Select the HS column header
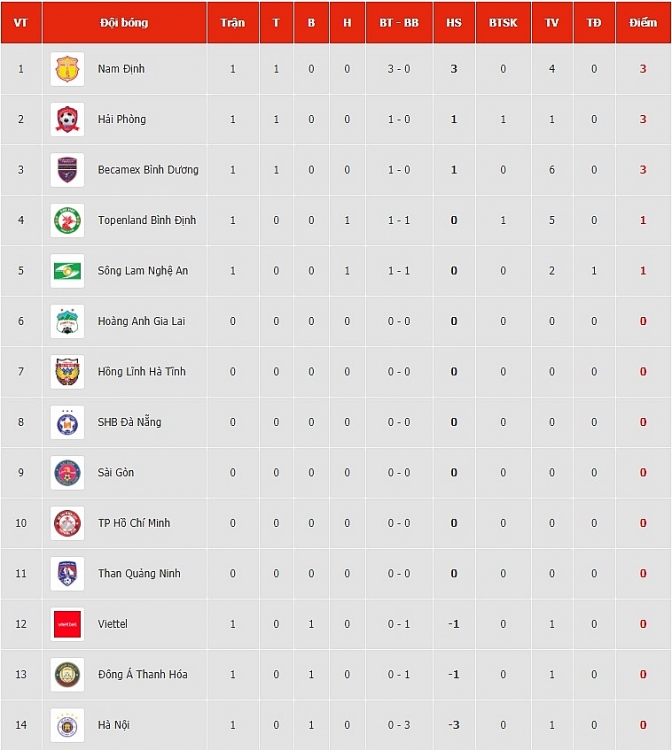 [454, 22]
